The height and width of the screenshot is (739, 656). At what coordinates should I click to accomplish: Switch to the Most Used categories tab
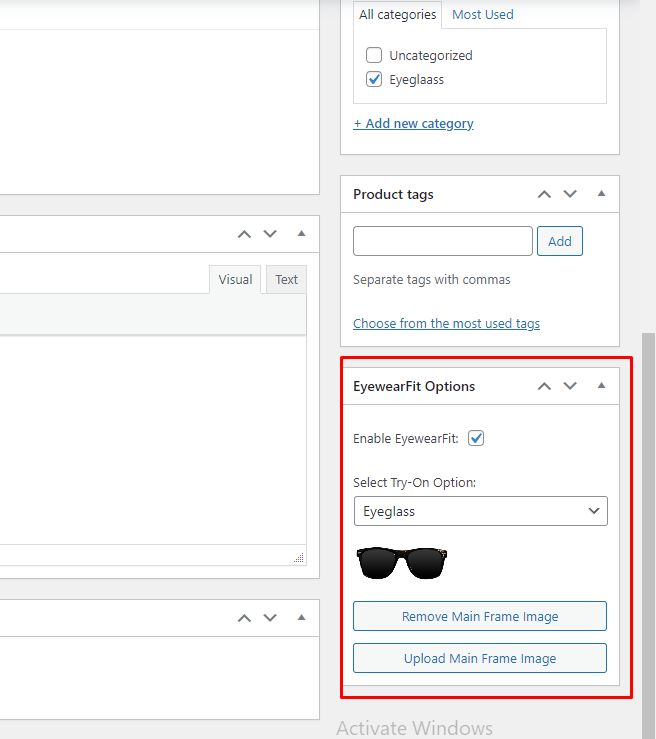(482, 15)
